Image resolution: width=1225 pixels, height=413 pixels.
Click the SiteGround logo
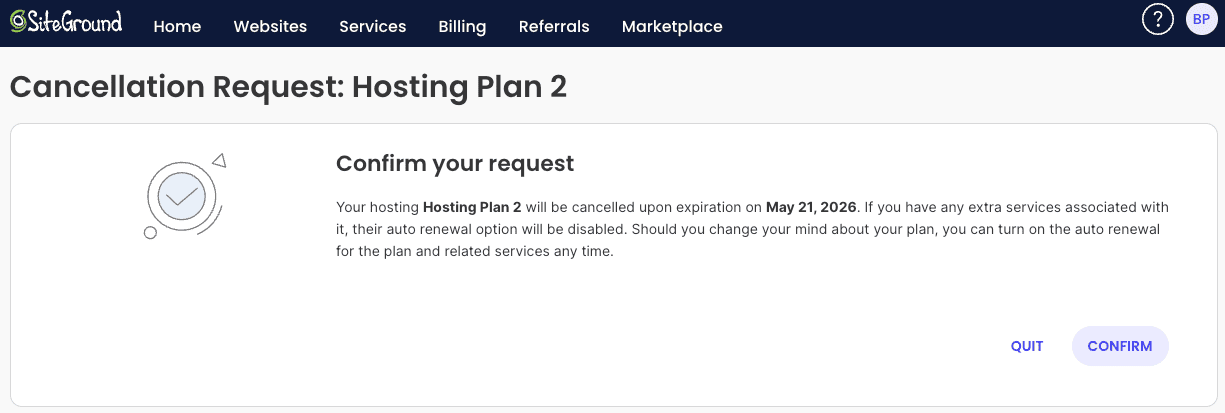17,22
